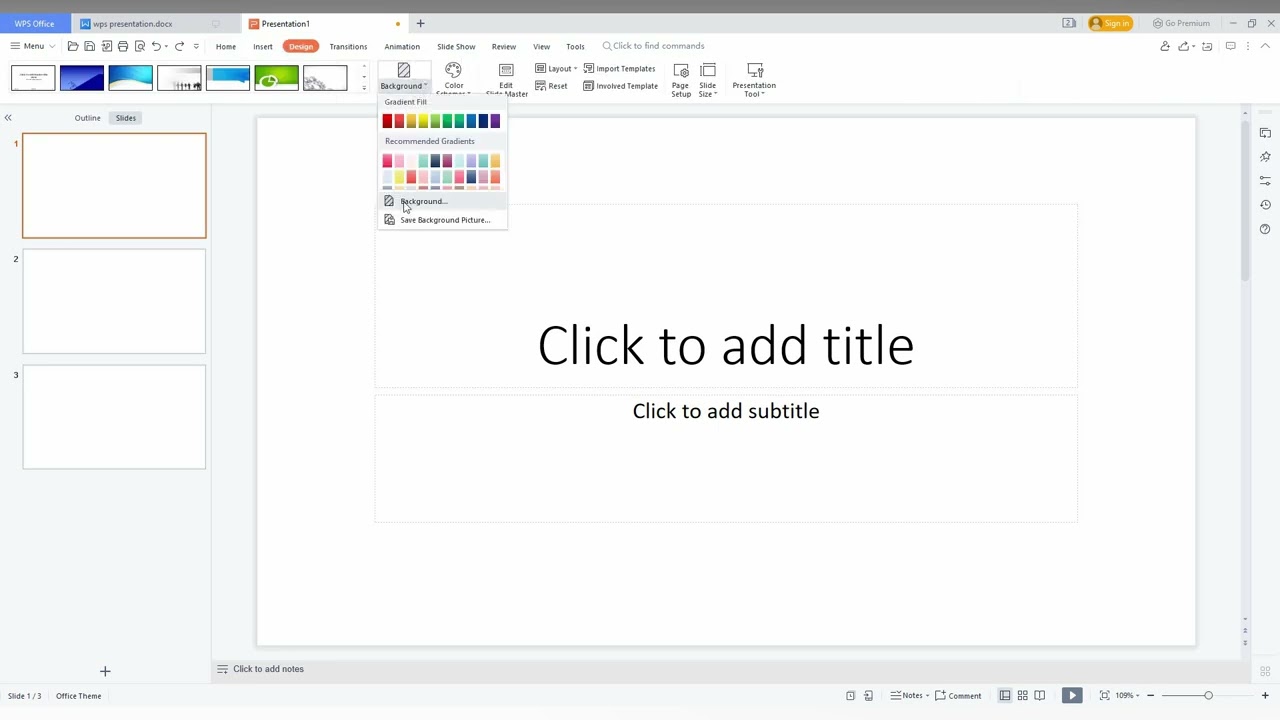Select Save Background Picture... entry
The image size is (1280, 720).
click(443, 220)
